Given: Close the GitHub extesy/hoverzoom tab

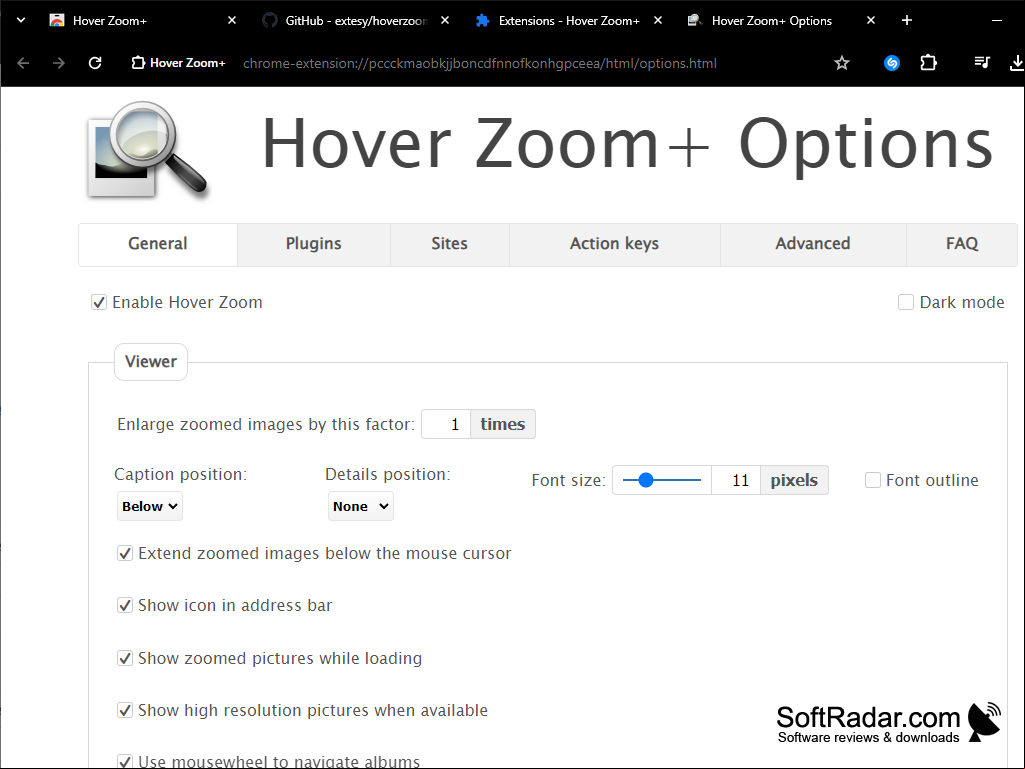Looking at the screenshot, I should 445,20.
